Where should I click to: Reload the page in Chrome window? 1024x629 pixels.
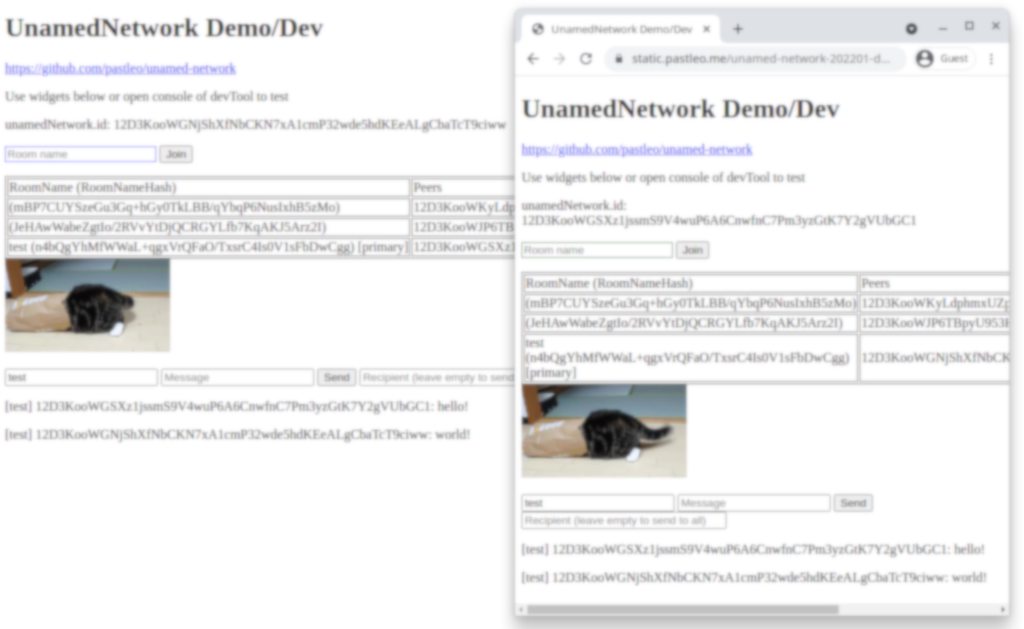(586, 59)
